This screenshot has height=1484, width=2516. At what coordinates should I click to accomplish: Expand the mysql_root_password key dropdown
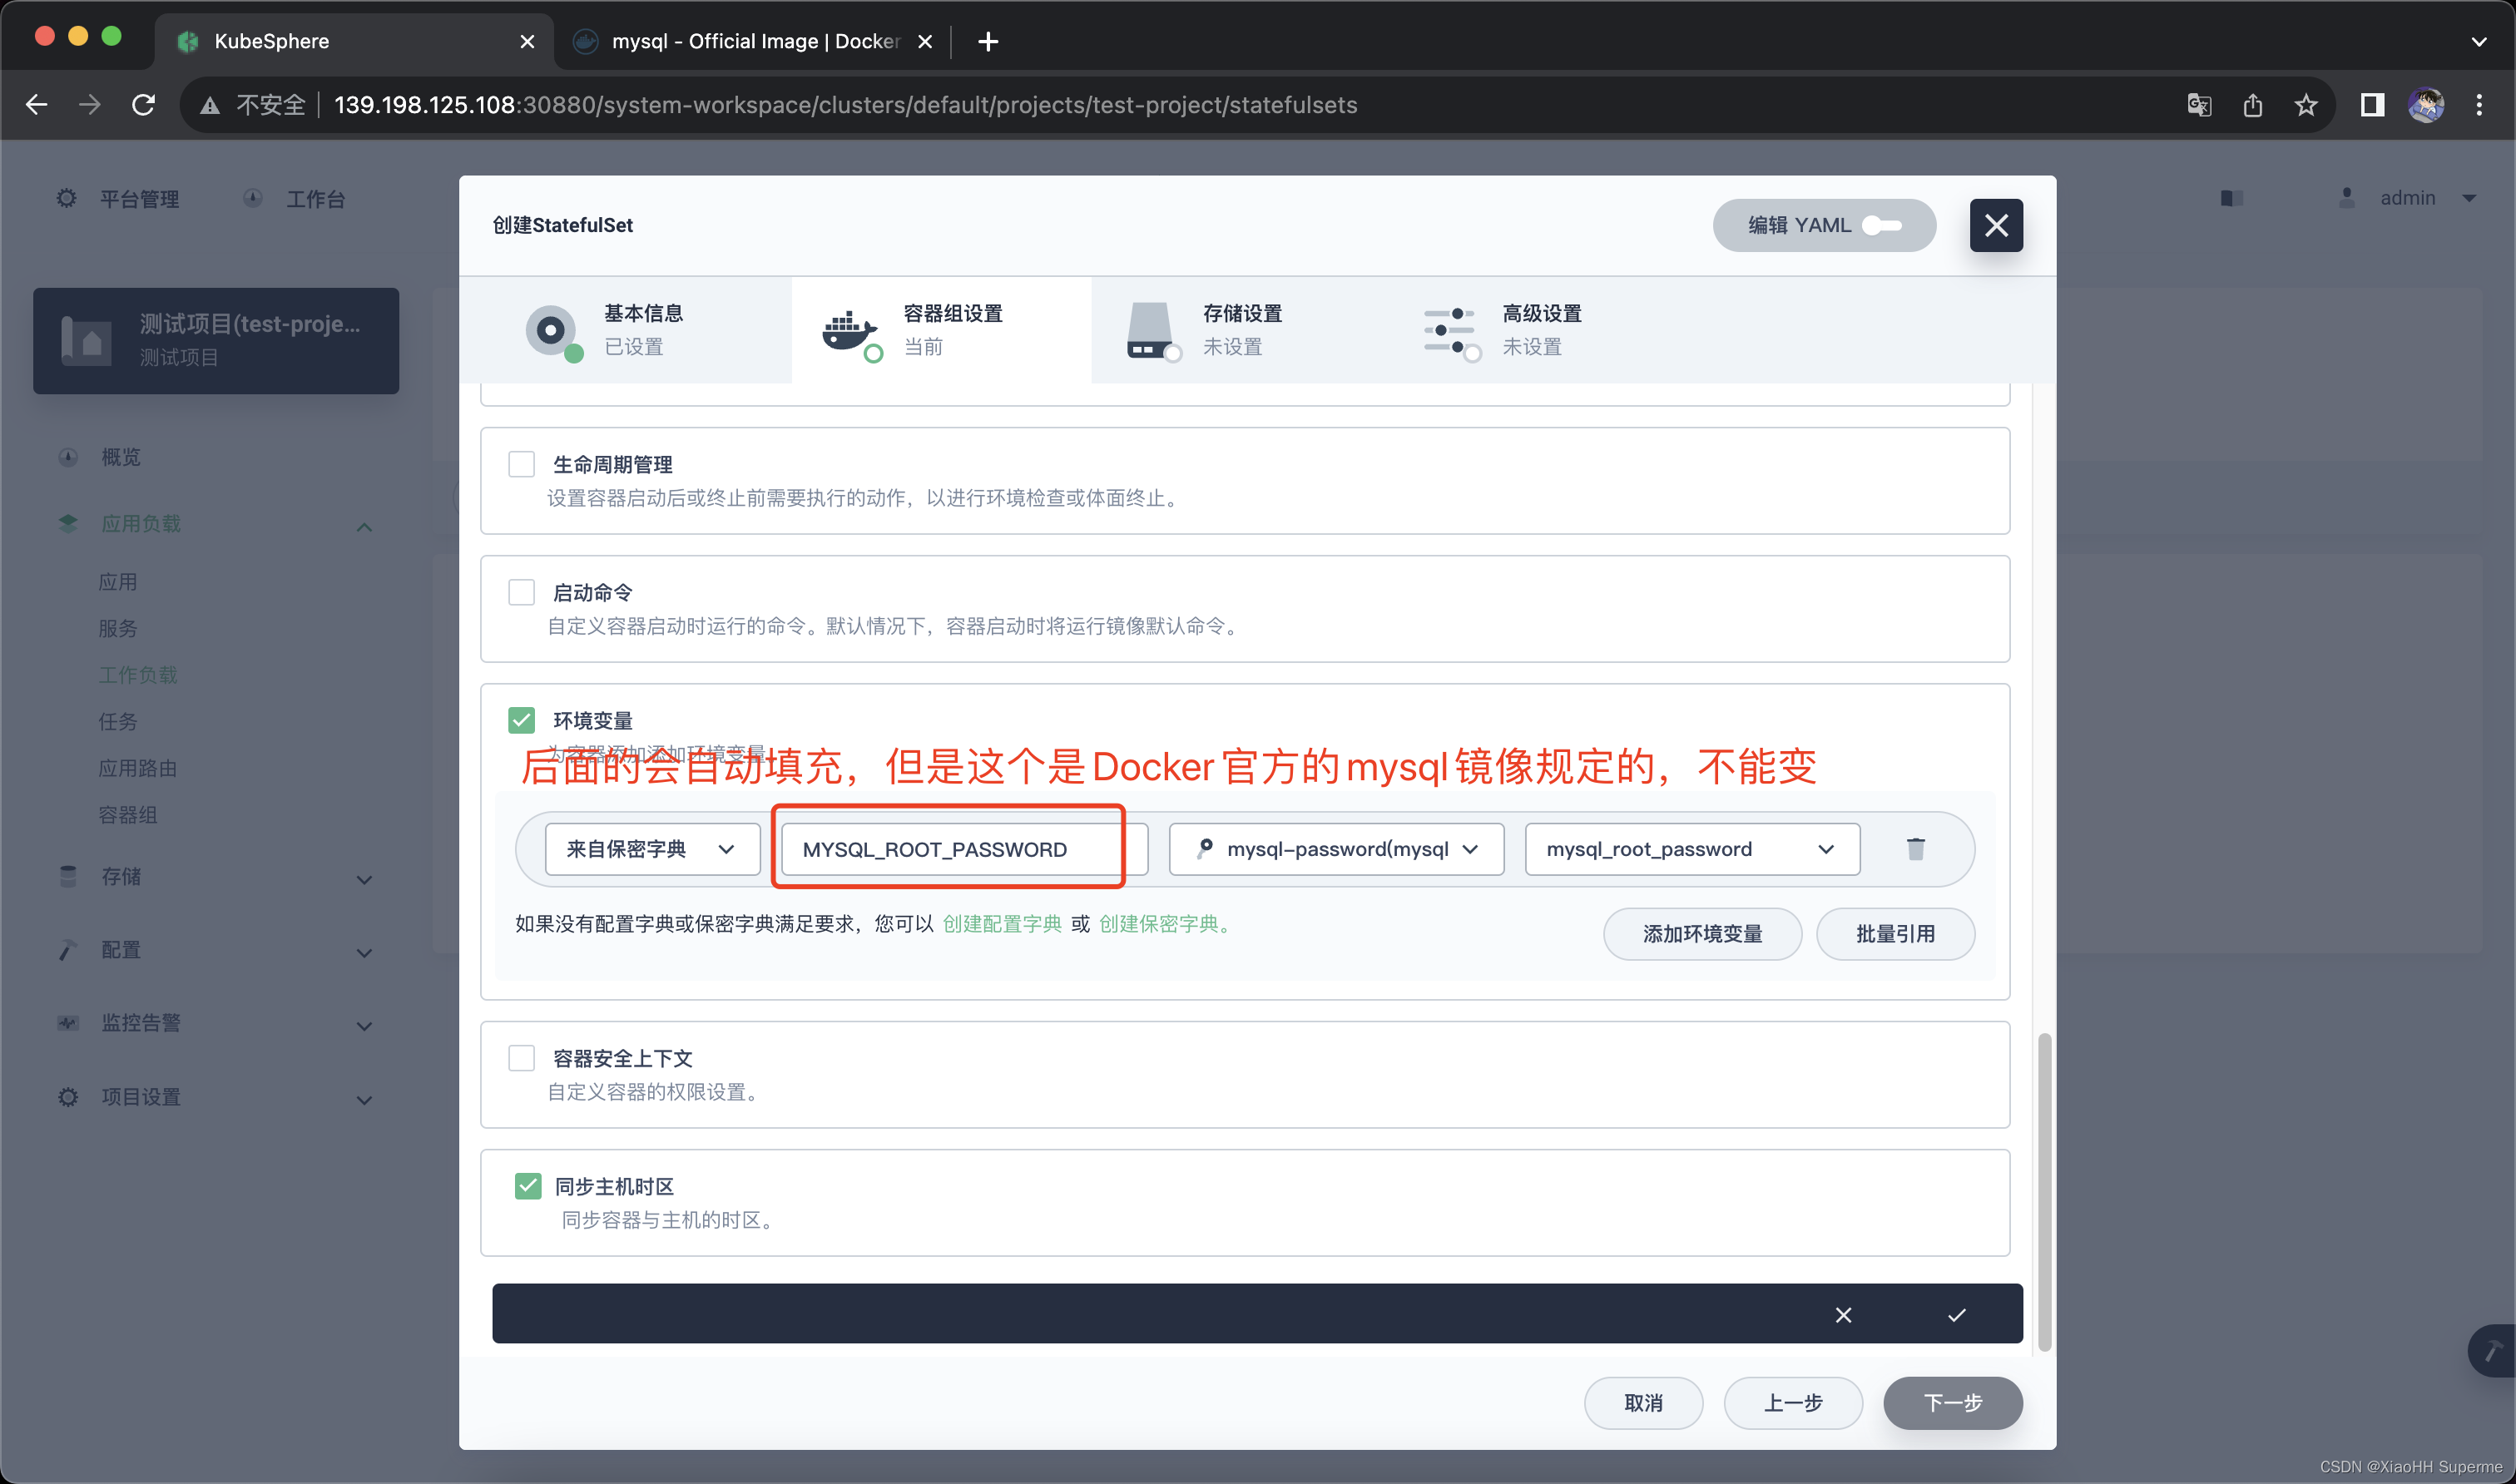point(1691,849)
